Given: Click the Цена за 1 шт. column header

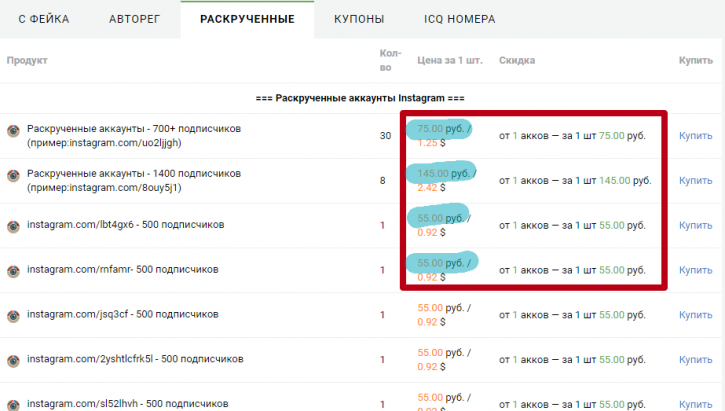Looking at the screenshot, I should coord(449,61).
